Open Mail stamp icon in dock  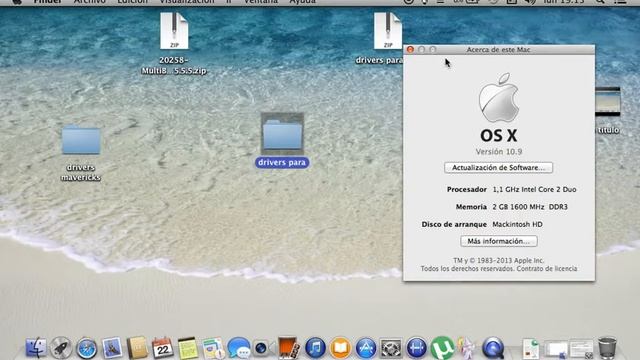112,348
